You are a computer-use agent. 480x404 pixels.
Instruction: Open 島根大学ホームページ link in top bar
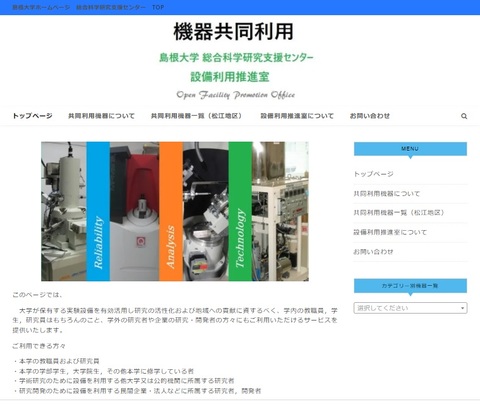(x=41, y=7)
